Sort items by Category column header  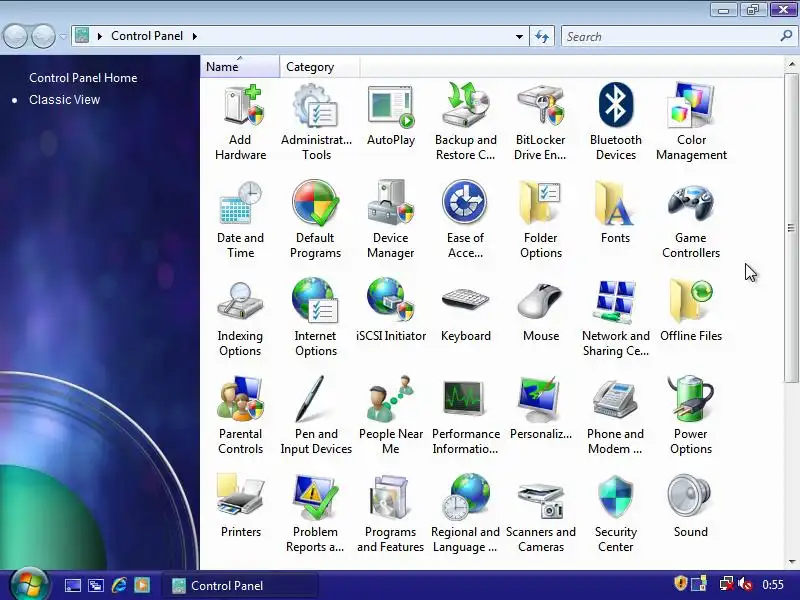click(x=319, y=67)
